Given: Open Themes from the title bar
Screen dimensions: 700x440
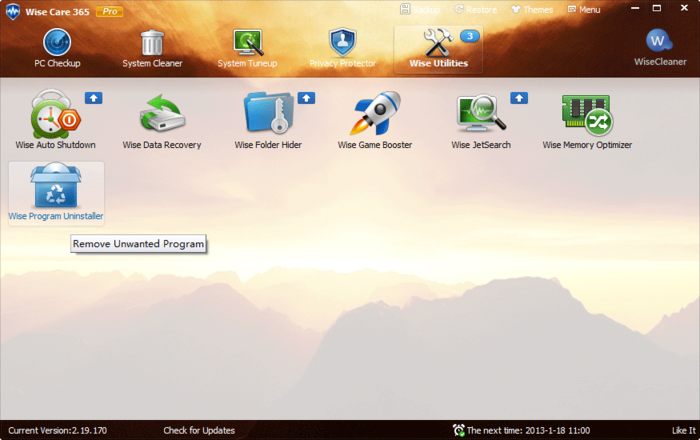Looking at the screenshot, I should (532, 9).
